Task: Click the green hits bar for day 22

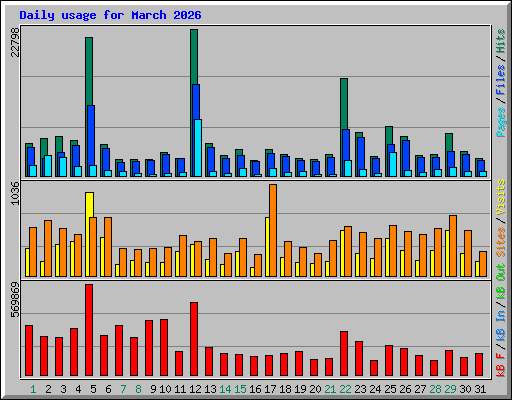Action: [x=344, y=104]
